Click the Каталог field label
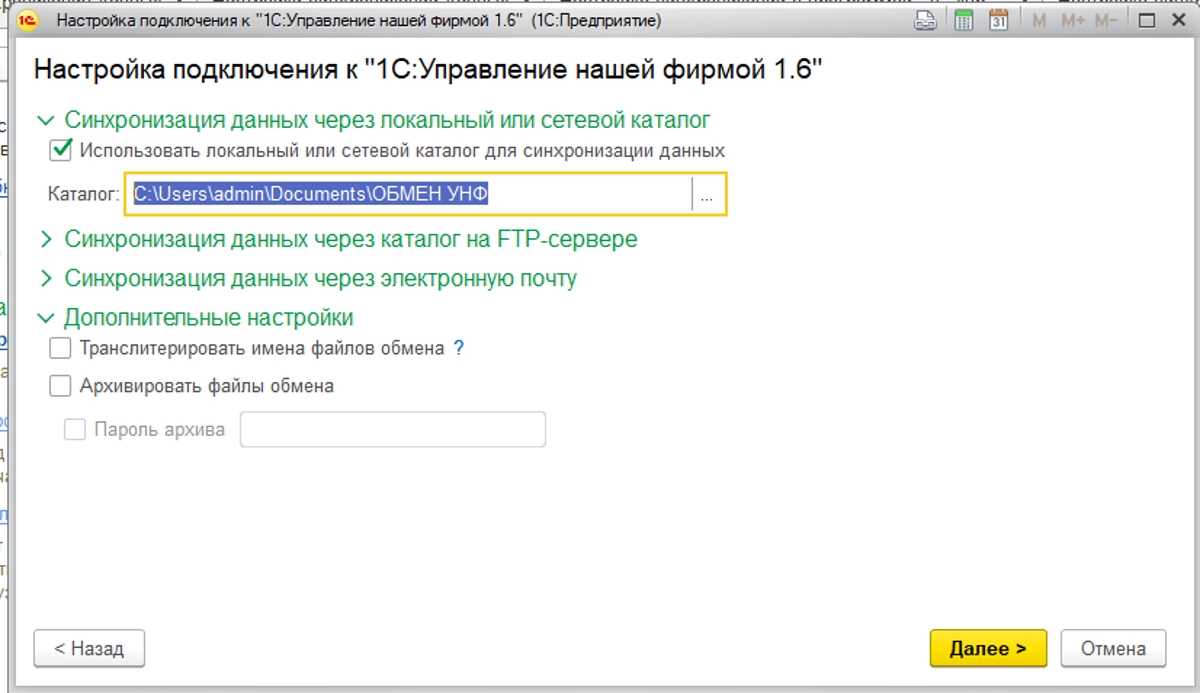 tap(83, 195)
